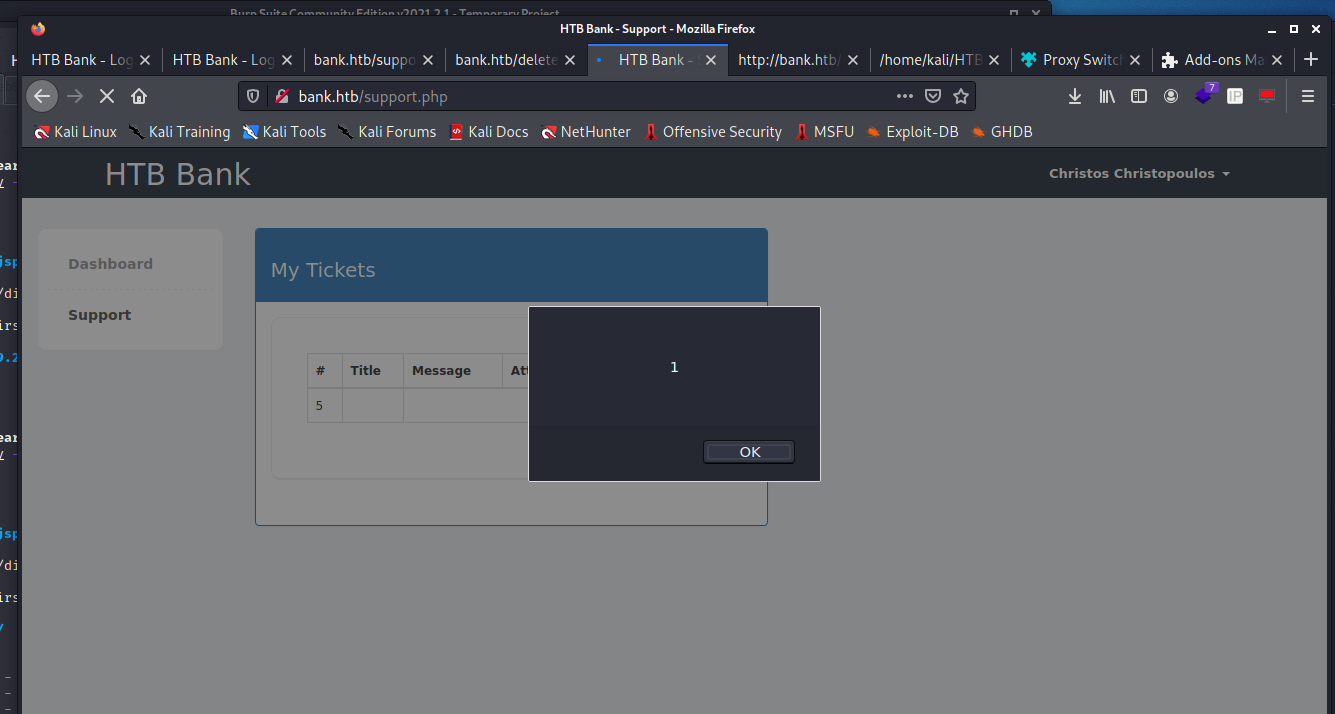
Task: Click the Save to Pocket icon
Action: coord(932,96)
